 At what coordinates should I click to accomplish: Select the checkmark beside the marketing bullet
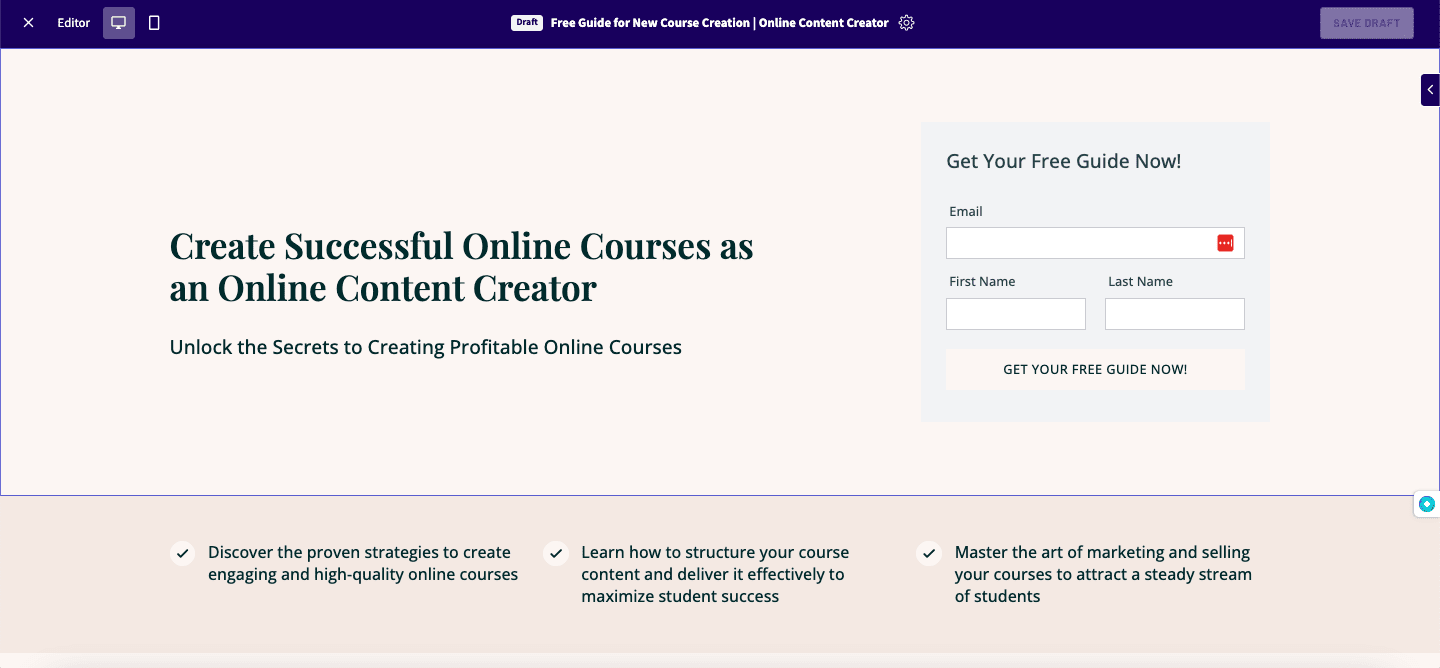(928, 553)
